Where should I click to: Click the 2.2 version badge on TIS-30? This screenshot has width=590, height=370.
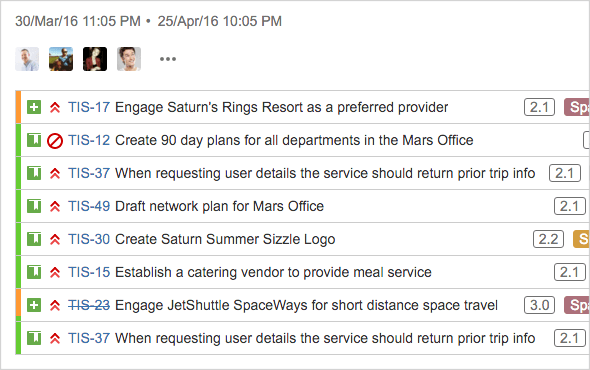click(x=548, y=239)
